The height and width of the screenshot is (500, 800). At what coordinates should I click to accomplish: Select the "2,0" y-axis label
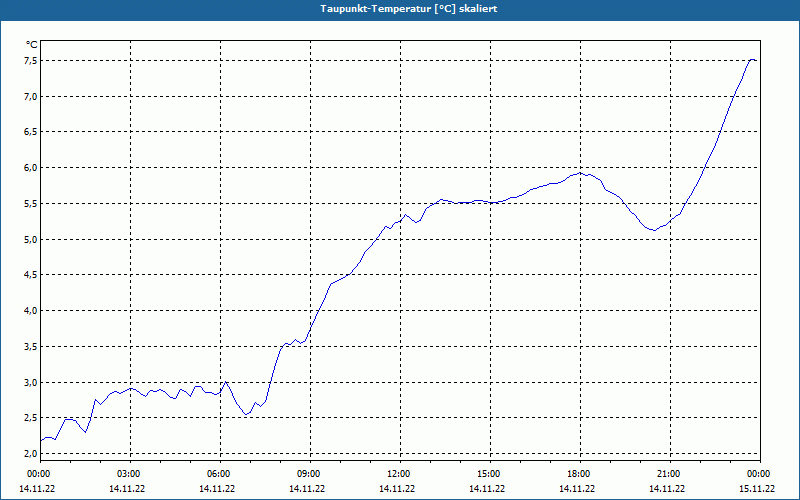(31, 454)
